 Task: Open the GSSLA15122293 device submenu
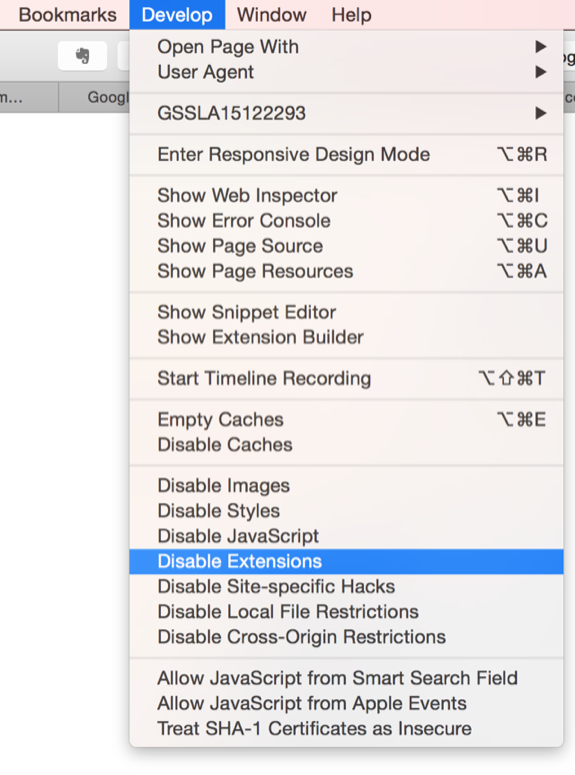[x=346, y=113]
